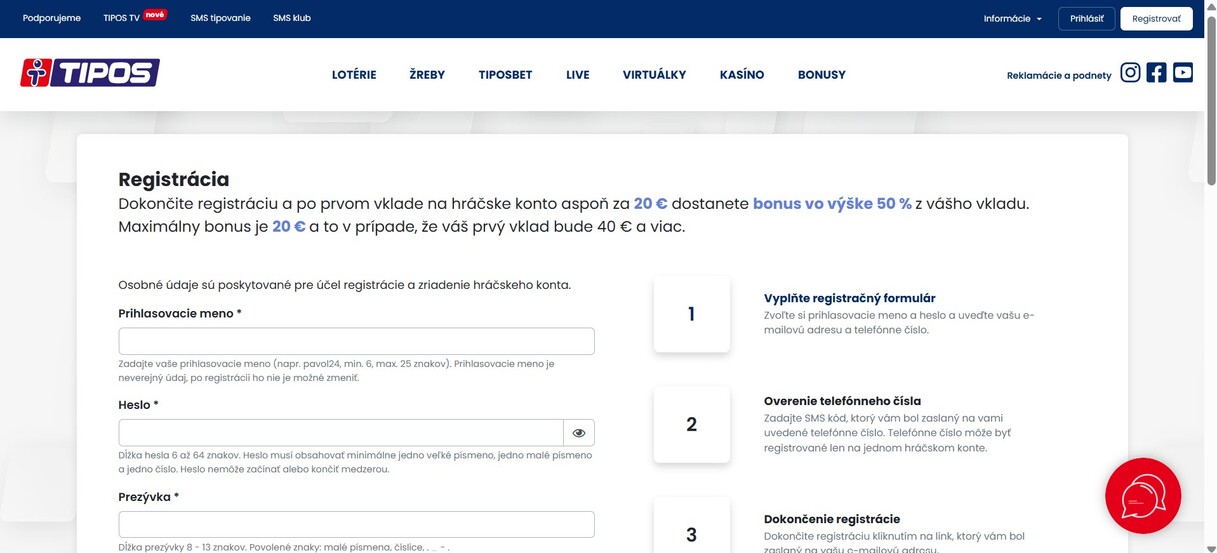The width and height of the screenshot is (1217, 553).
Task: Click the TIPOS logo
Action: 90,73
